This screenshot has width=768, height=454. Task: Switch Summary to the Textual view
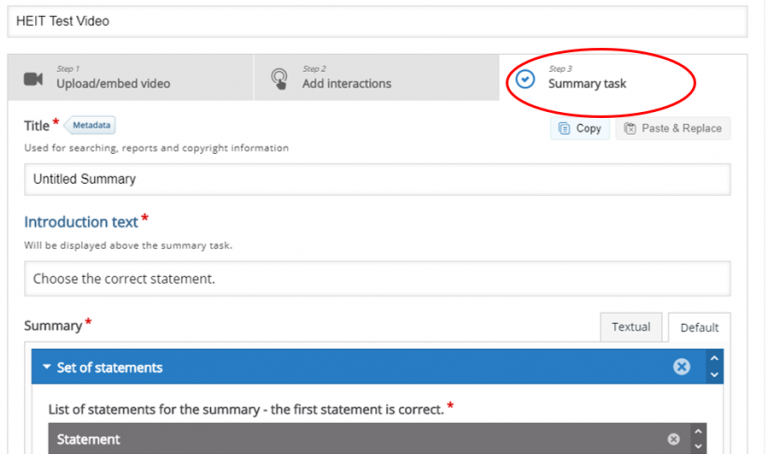(631, 327)
